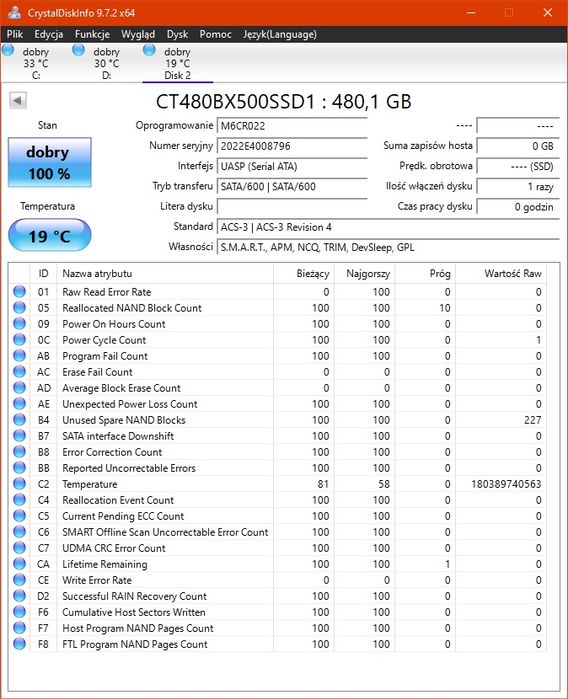Open the Język(Language) menu
568x699 pixels.
click(280, 34)
